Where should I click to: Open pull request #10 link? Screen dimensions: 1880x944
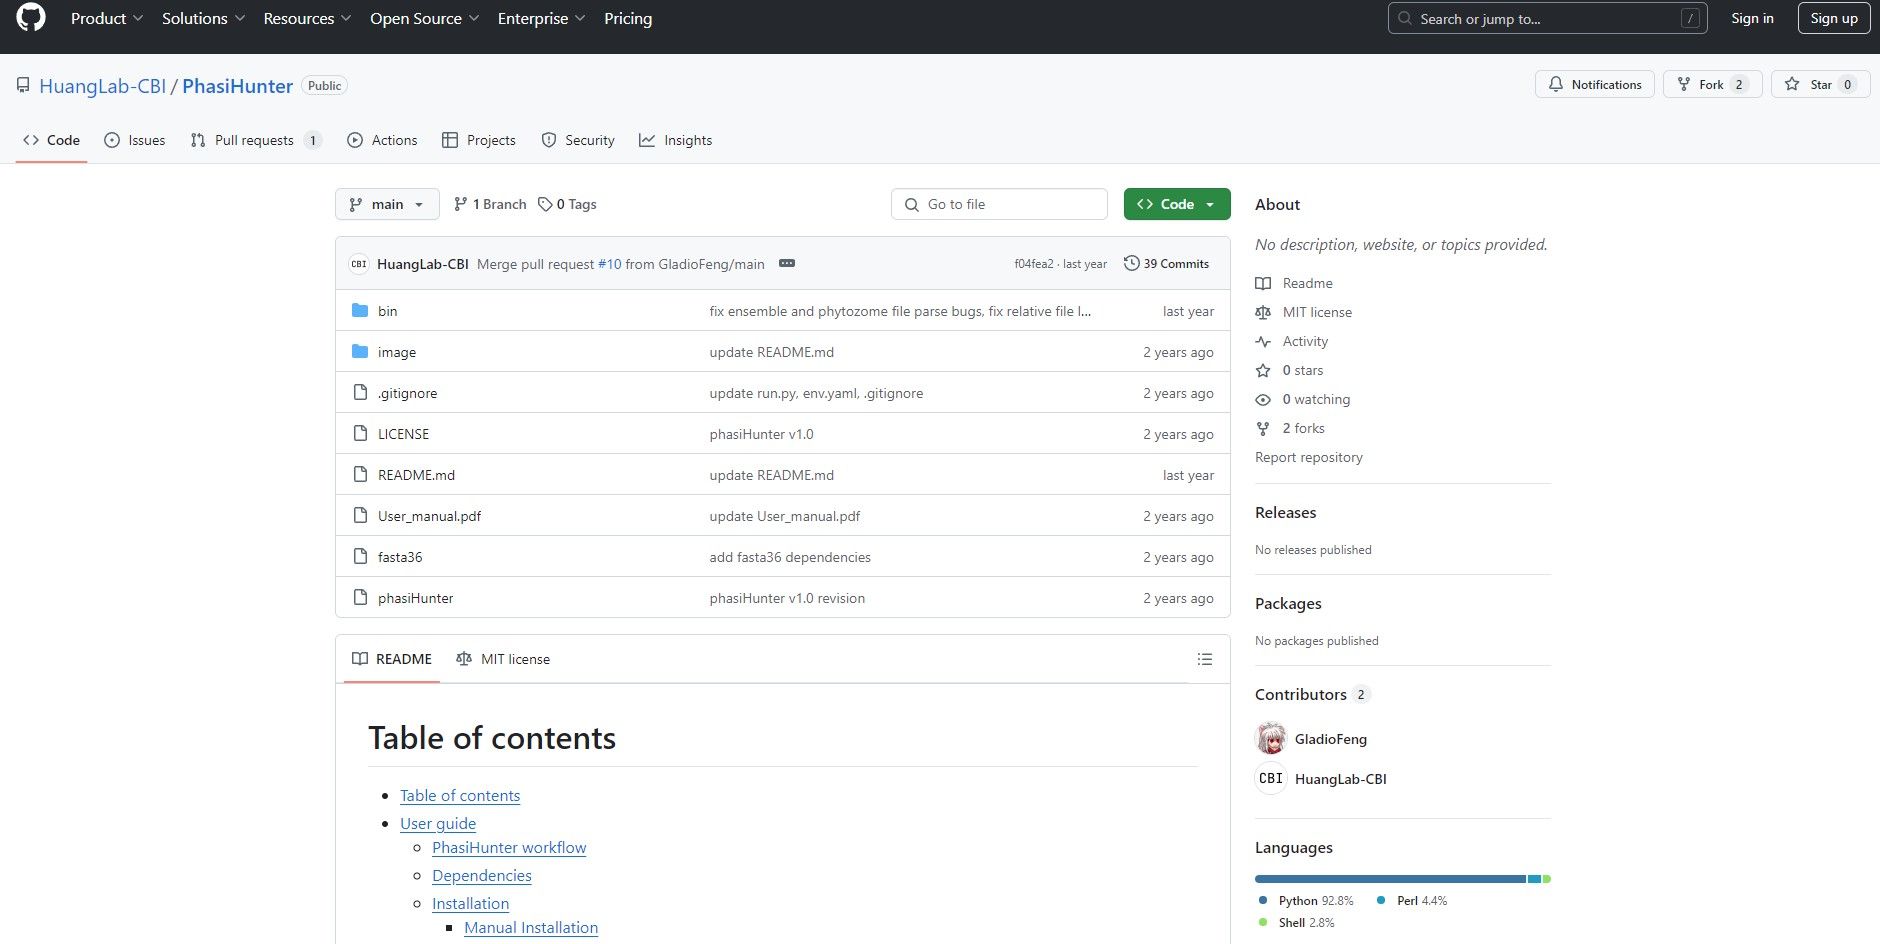pos(609,264)
